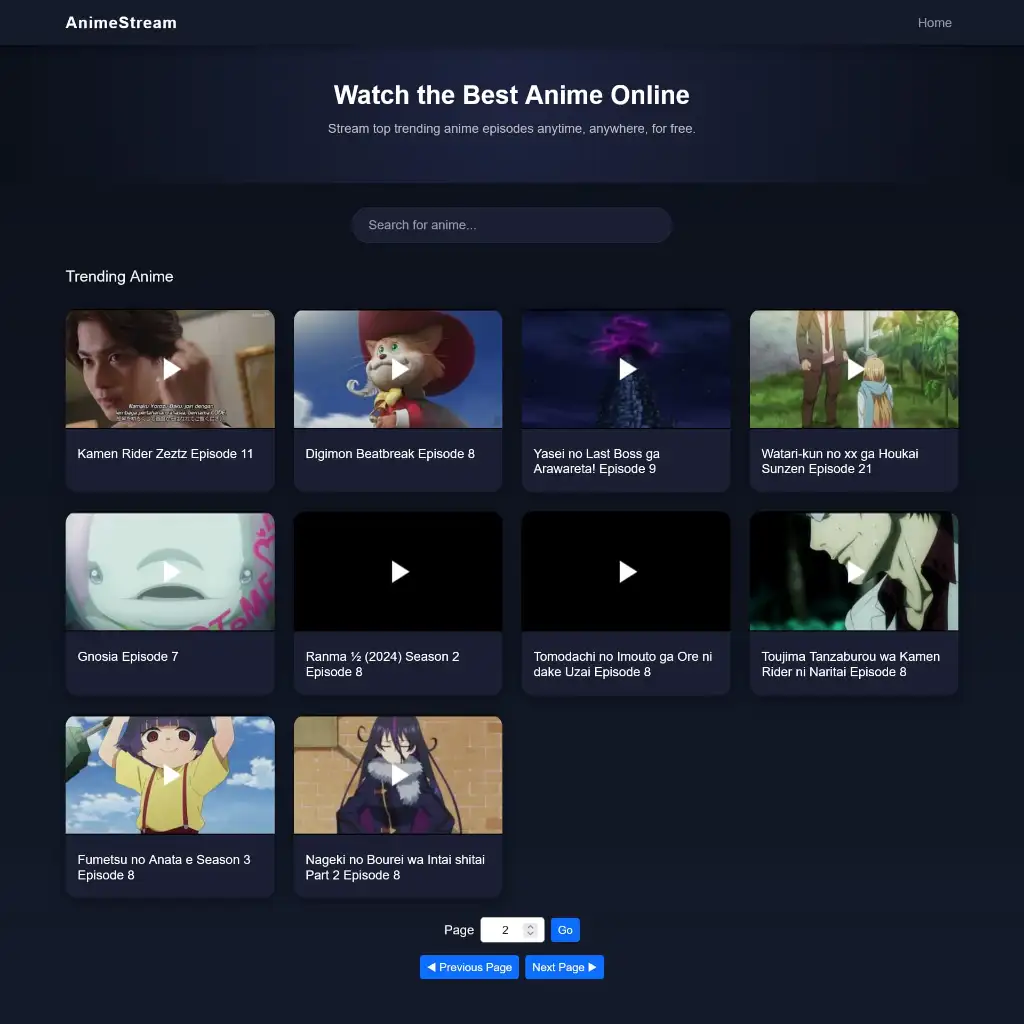Image resolution: width=1024 pixels, height=1024 pixels.
Task: Open Digimon Beatbreak Episode 8 title
Action: pos(390,454)
